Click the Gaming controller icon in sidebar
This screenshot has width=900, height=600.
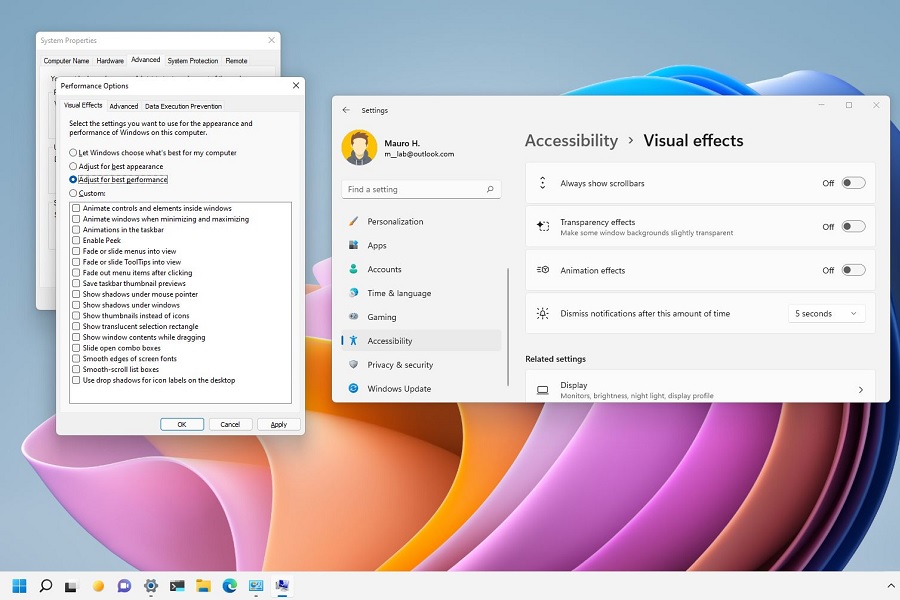(353, 317)
